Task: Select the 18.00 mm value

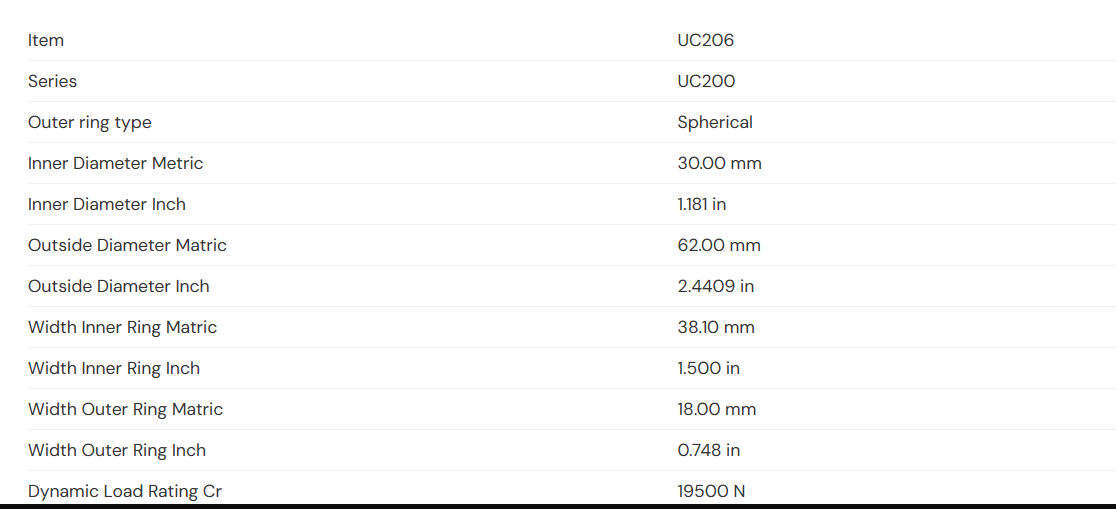Action: 717,409
